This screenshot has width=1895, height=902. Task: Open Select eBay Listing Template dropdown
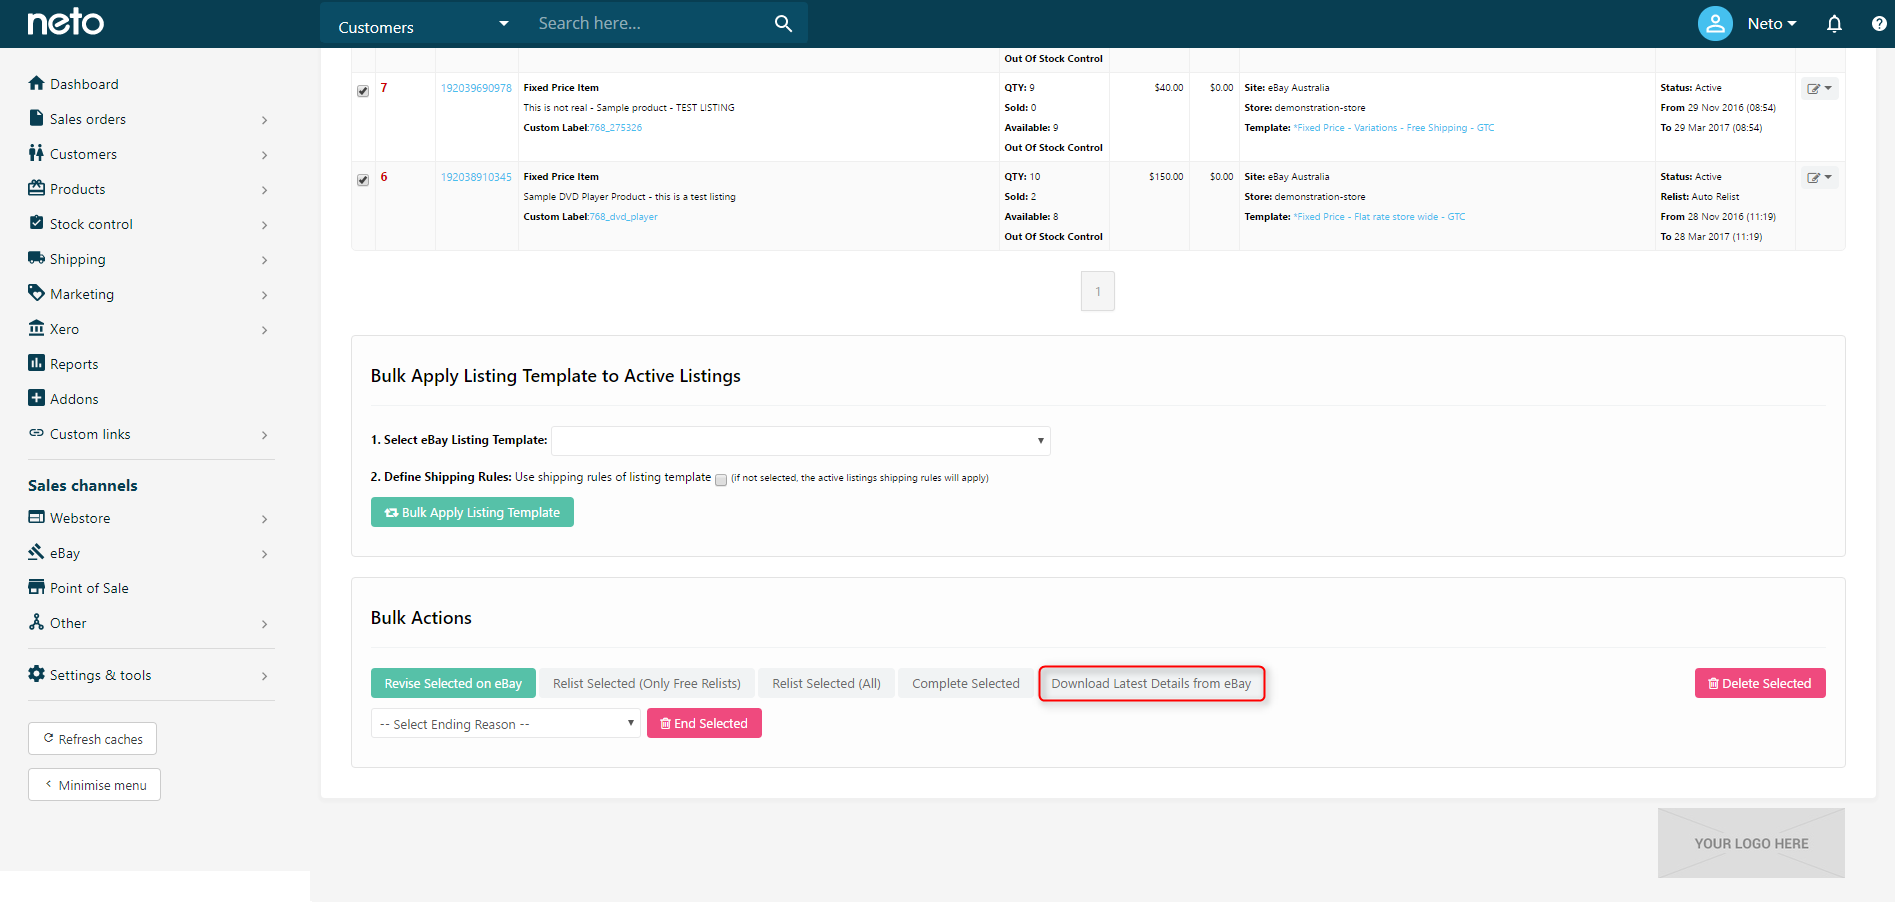click(801, 441)
